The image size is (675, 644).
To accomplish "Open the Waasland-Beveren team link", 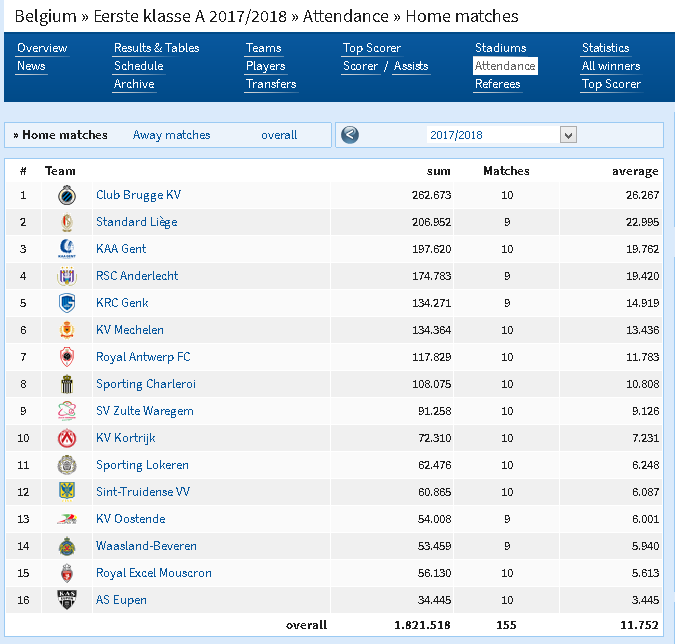I will pyautogui.click(x=146, y=546).
